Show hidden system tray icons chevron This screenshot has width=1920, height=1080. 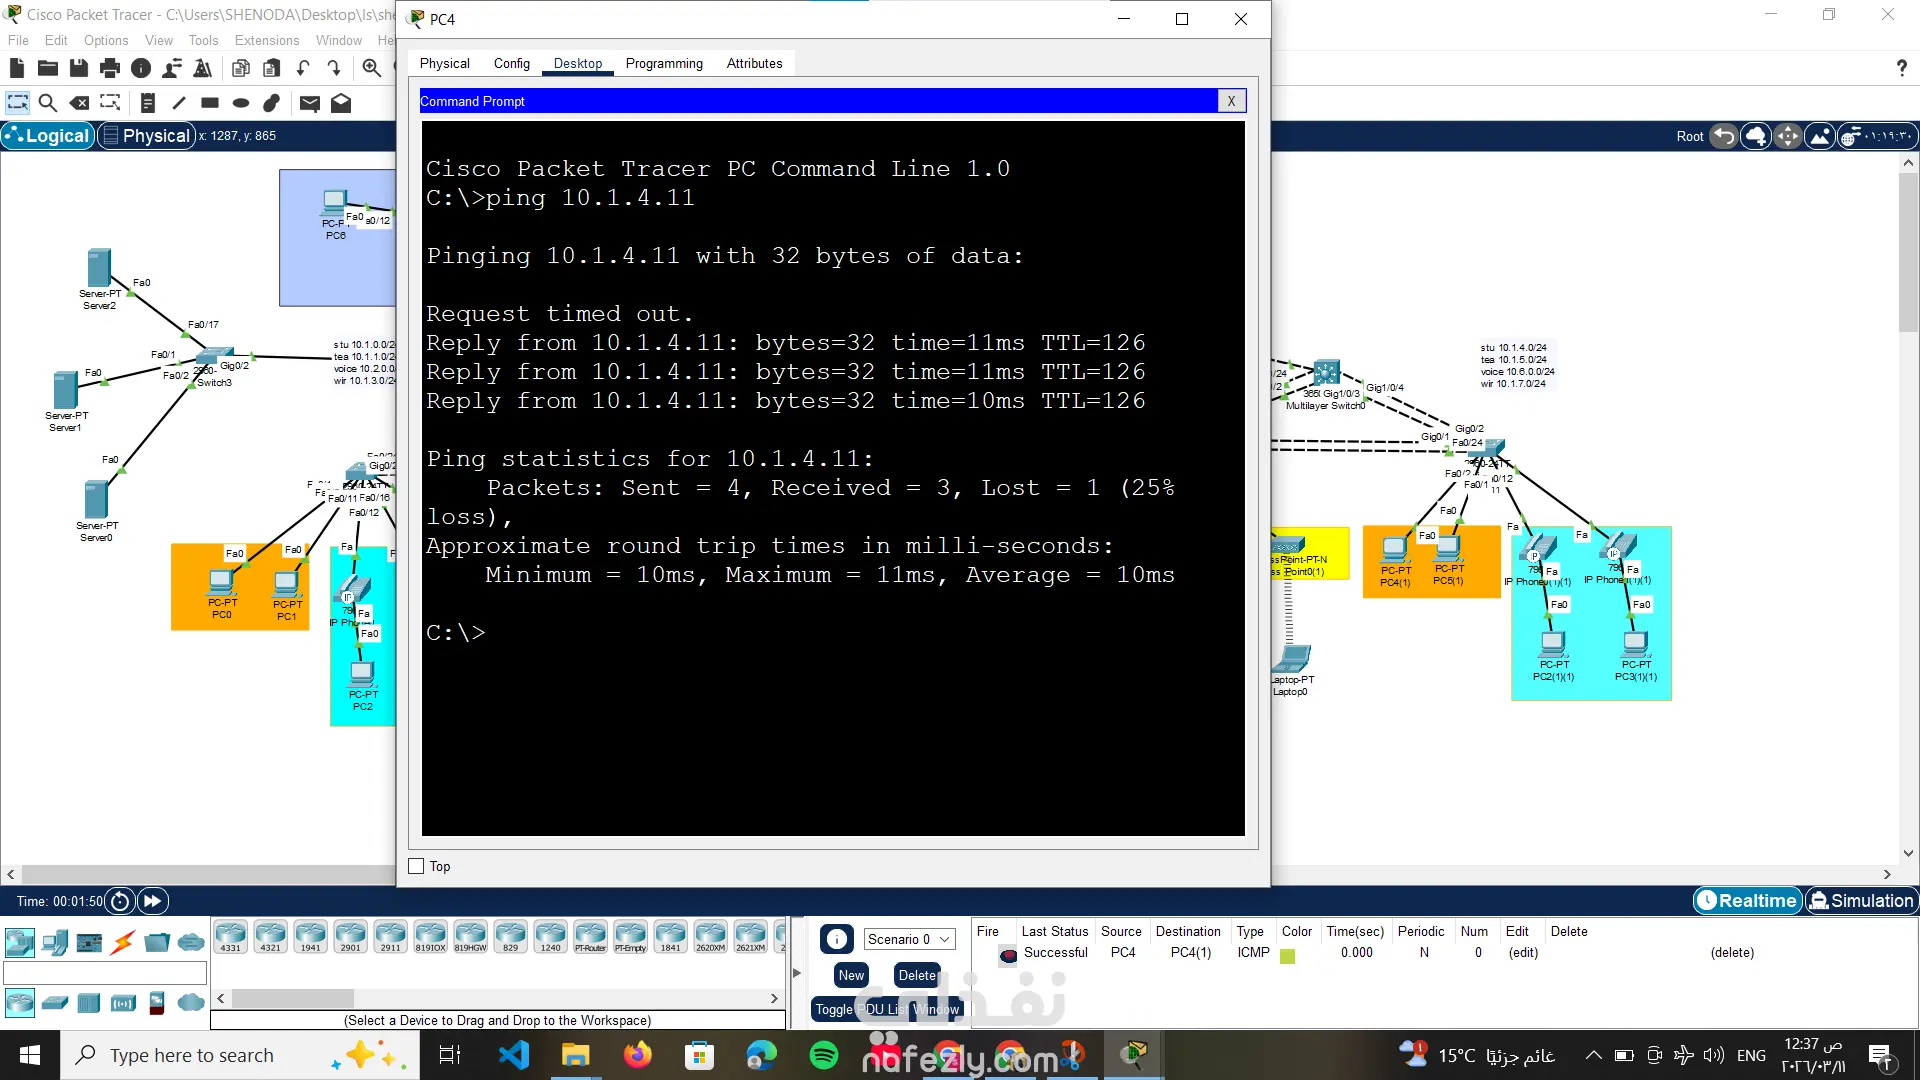click(1593, 1055)
